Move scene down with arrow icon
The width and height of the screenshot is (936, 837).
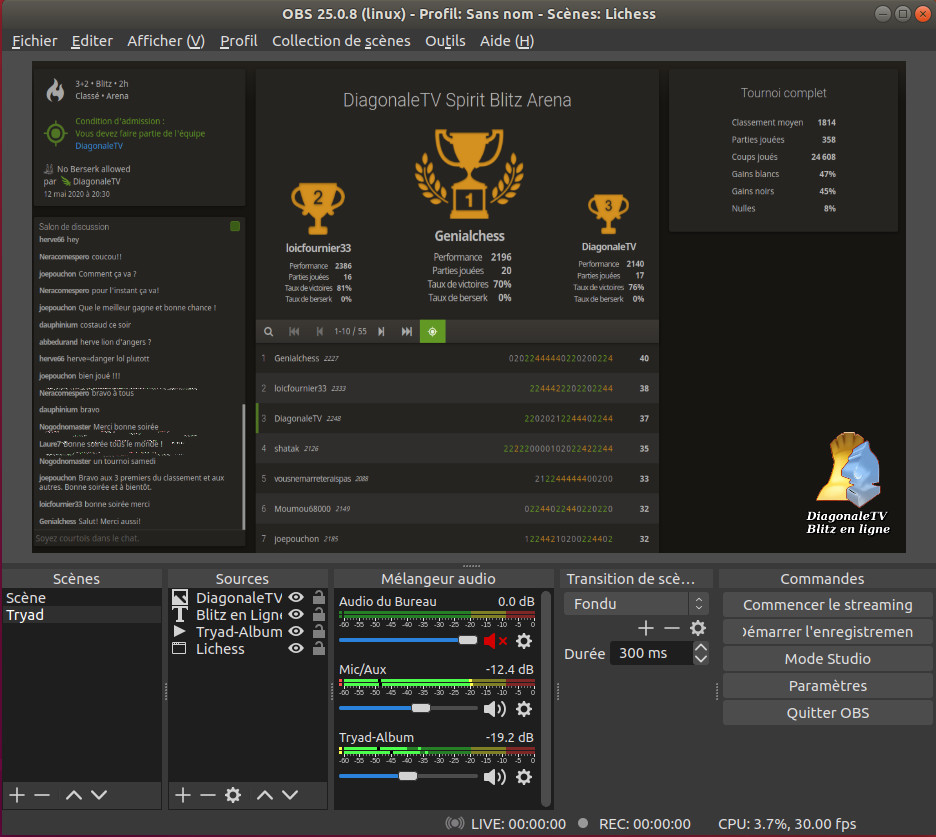[x=99, y=795]
